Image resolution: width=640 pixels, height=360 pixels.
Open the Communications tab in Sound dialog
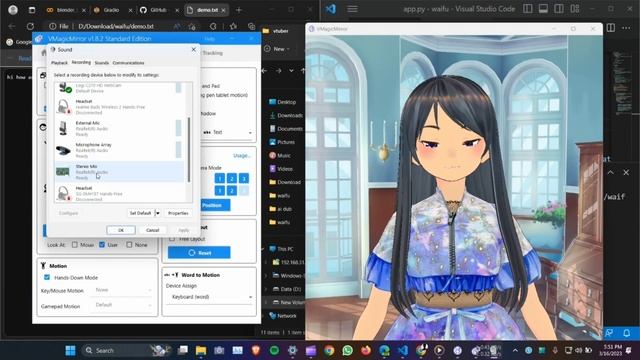128,63
